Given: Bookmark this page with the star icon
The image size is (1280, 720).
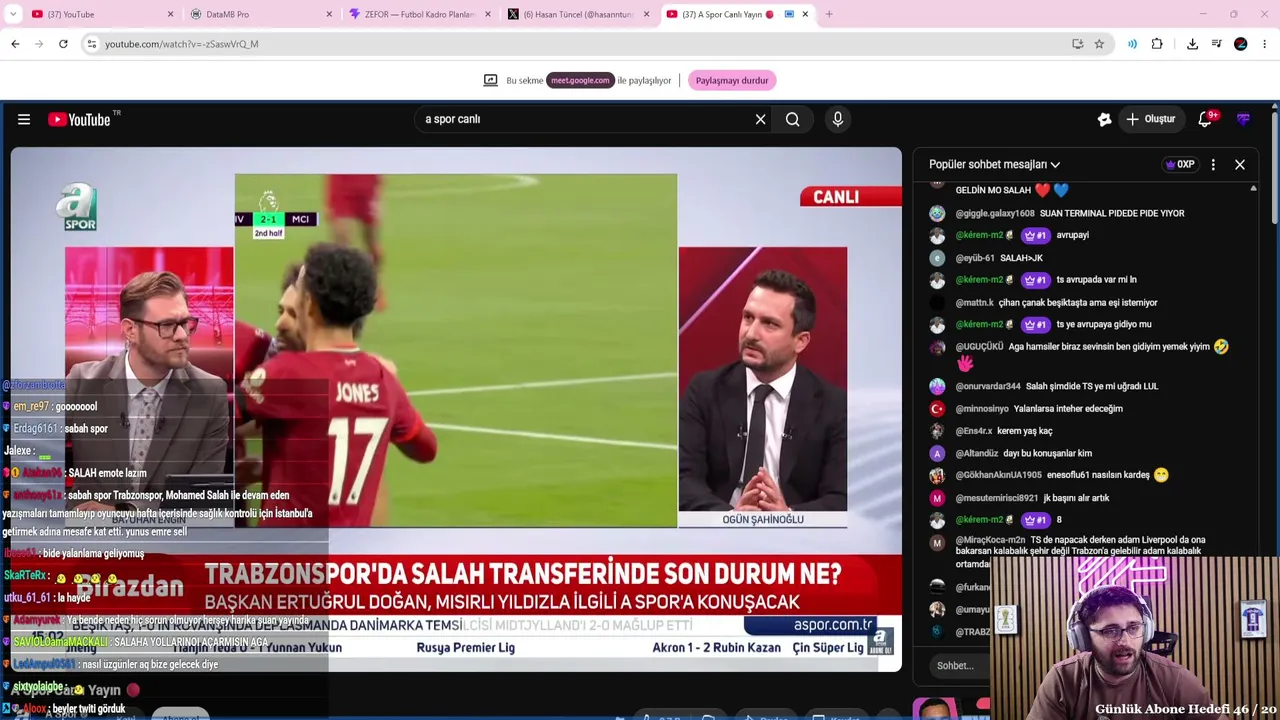Looking at the screenshot, I should pyautogui.click(x=1099, y=44).
